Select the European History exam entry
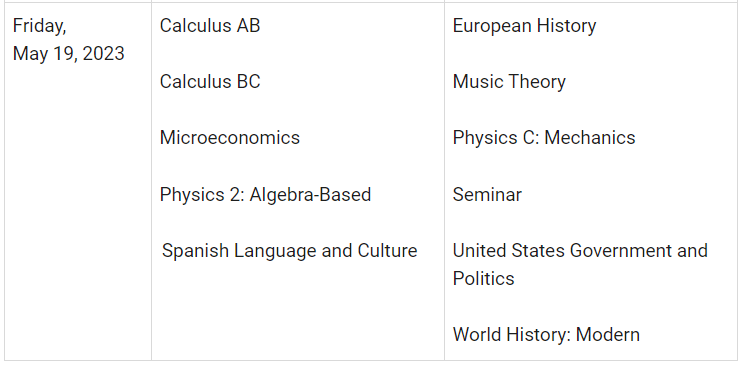Image resolution: width=742 pixels, height=366 pixels. pyautogui.click(x=524, y=26)
